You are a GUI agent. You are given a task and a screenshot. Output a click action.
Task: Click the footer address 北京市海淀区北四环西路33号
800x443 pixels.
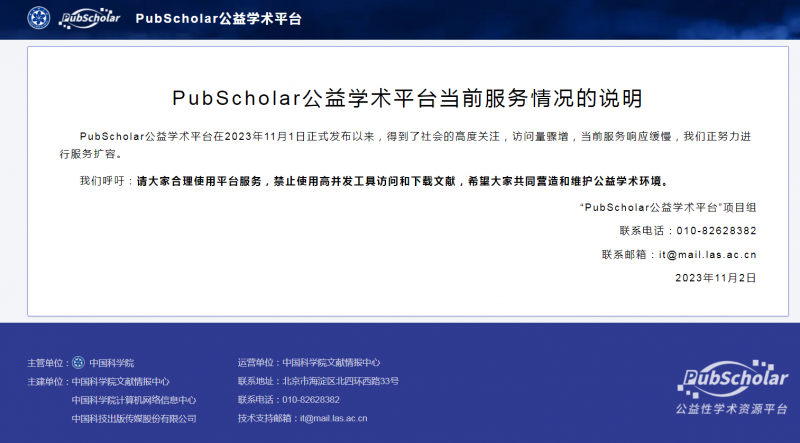pyautogui.click(x=340, y=381)
